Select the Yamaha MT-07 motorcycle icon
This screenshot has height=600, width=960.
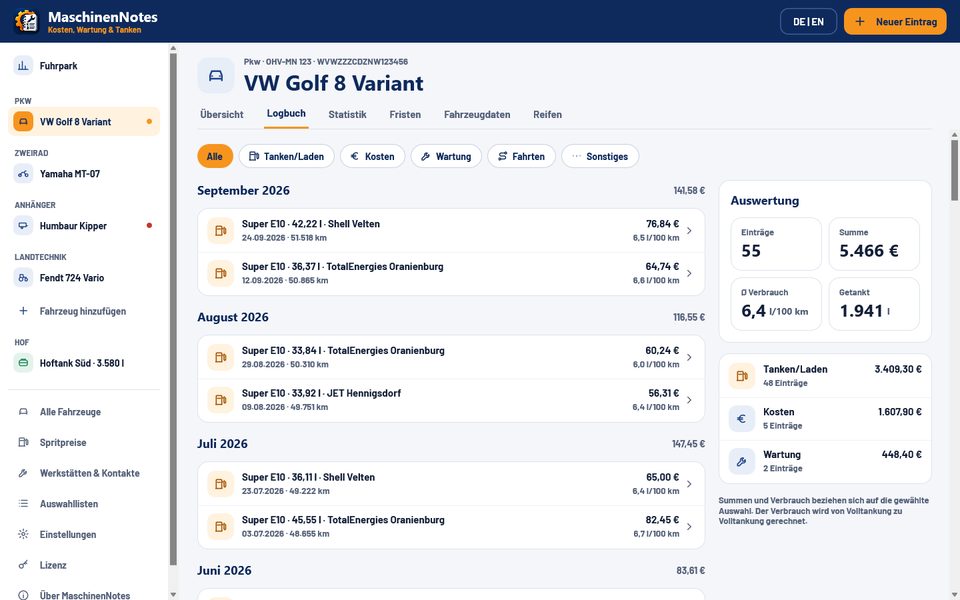click(x=23, y=174)
